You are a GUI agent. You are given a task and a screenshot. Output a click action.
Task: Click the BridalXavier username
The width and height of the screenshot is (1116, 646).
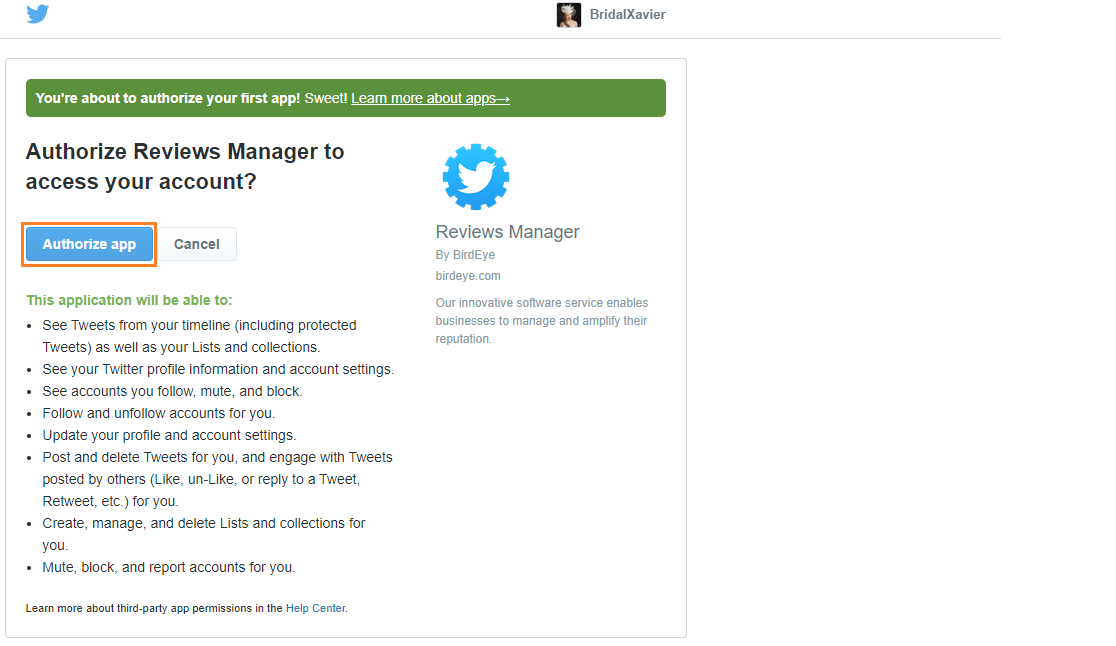tap(627, 15)
